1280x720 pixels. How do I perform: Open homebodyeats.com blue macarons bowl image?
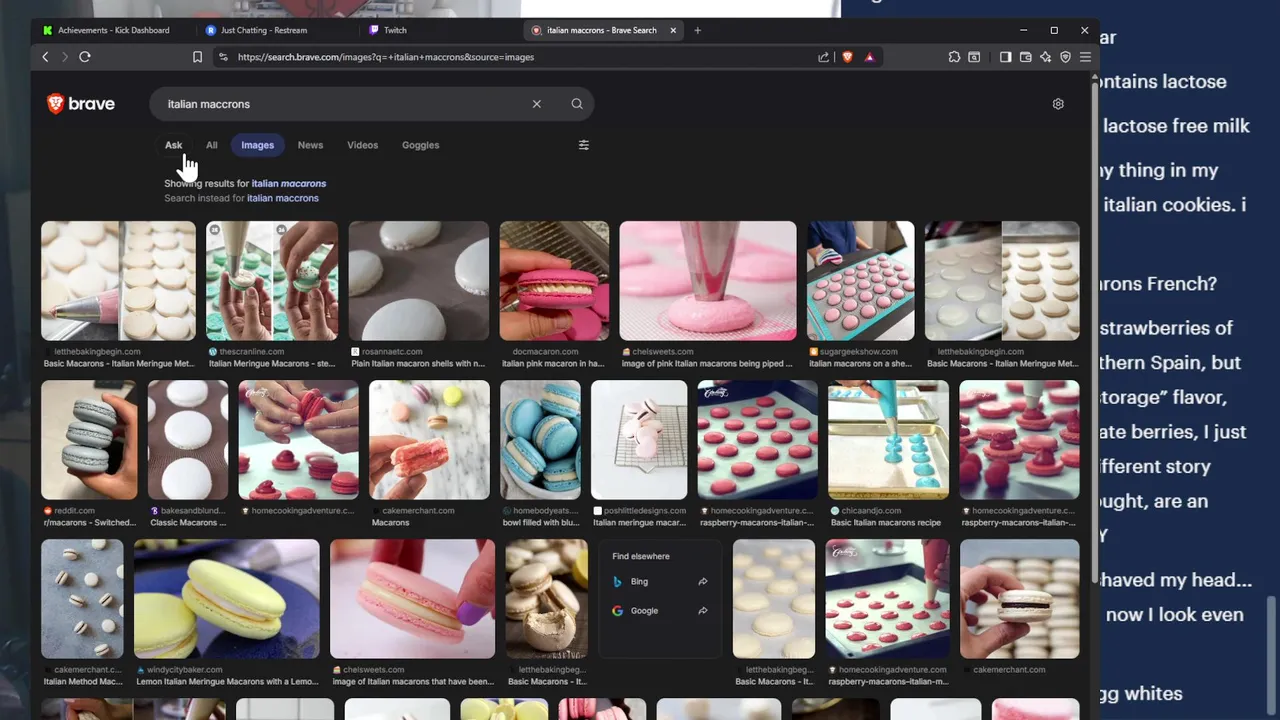pos(540,440)
